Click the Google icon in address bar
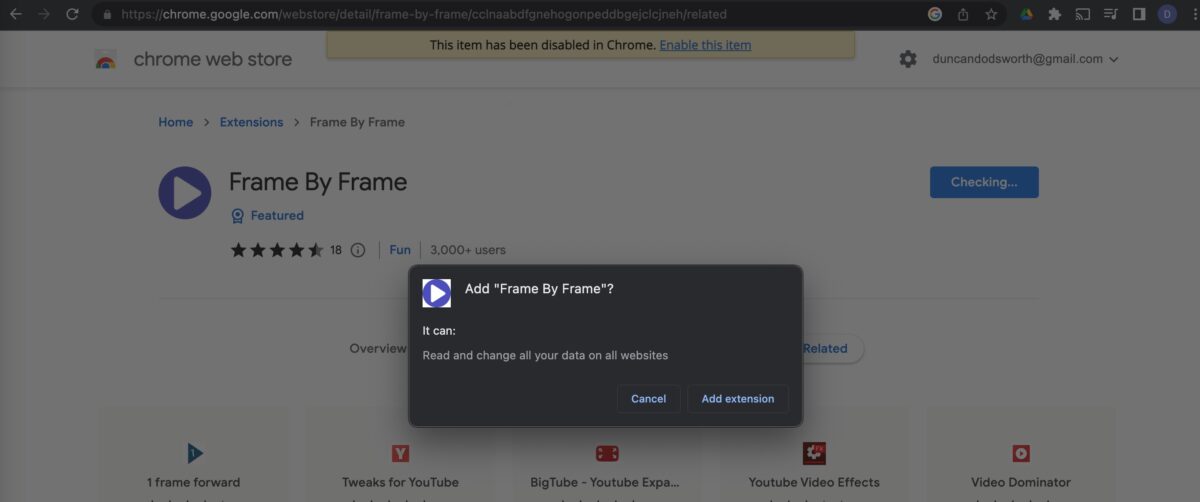Image resolution: width=1200 pixels, height=502 pixels. [x=935, y=14]
